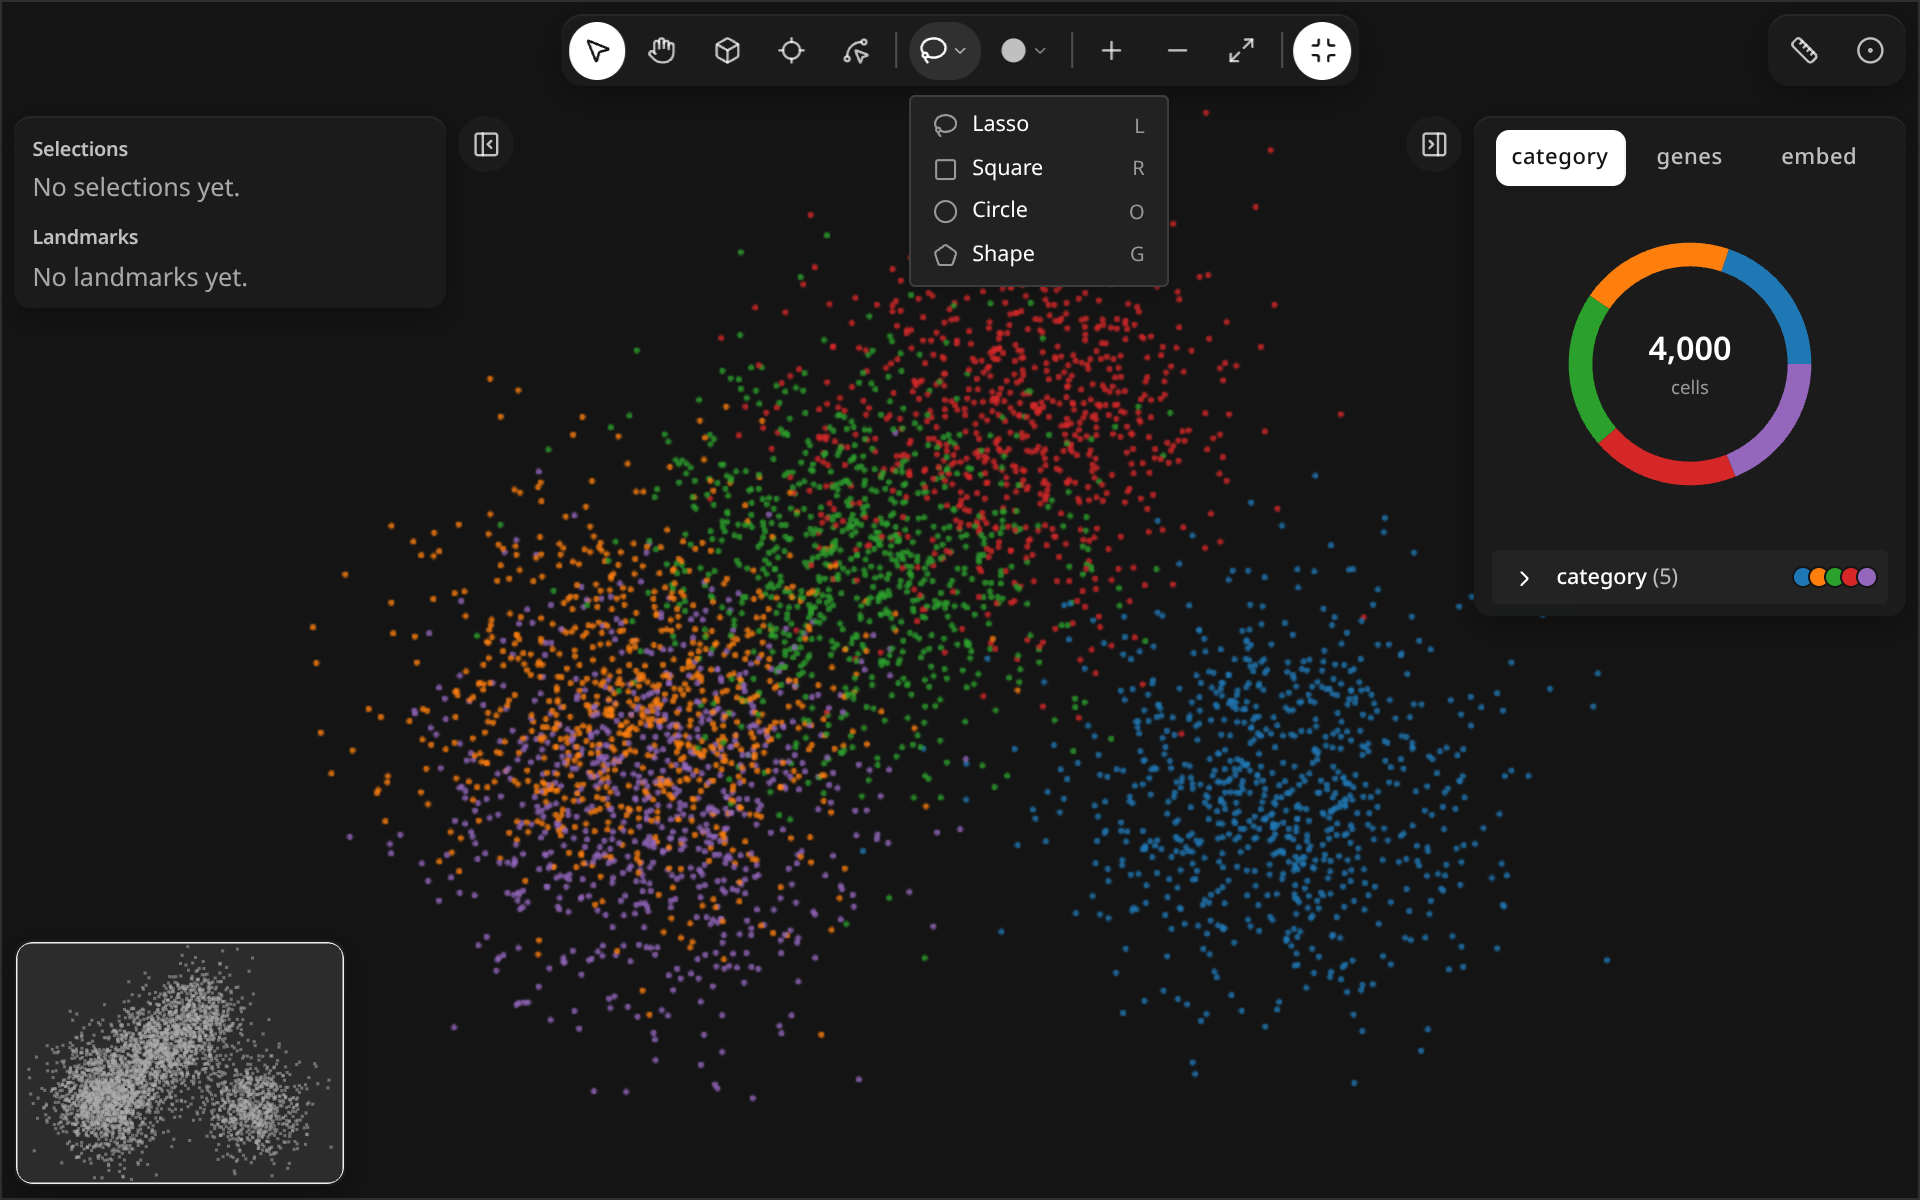The height and width of the screenshot is (1200, 1920).
Task: Zoom in with the plus icon
Action: tap(1111, 51)
